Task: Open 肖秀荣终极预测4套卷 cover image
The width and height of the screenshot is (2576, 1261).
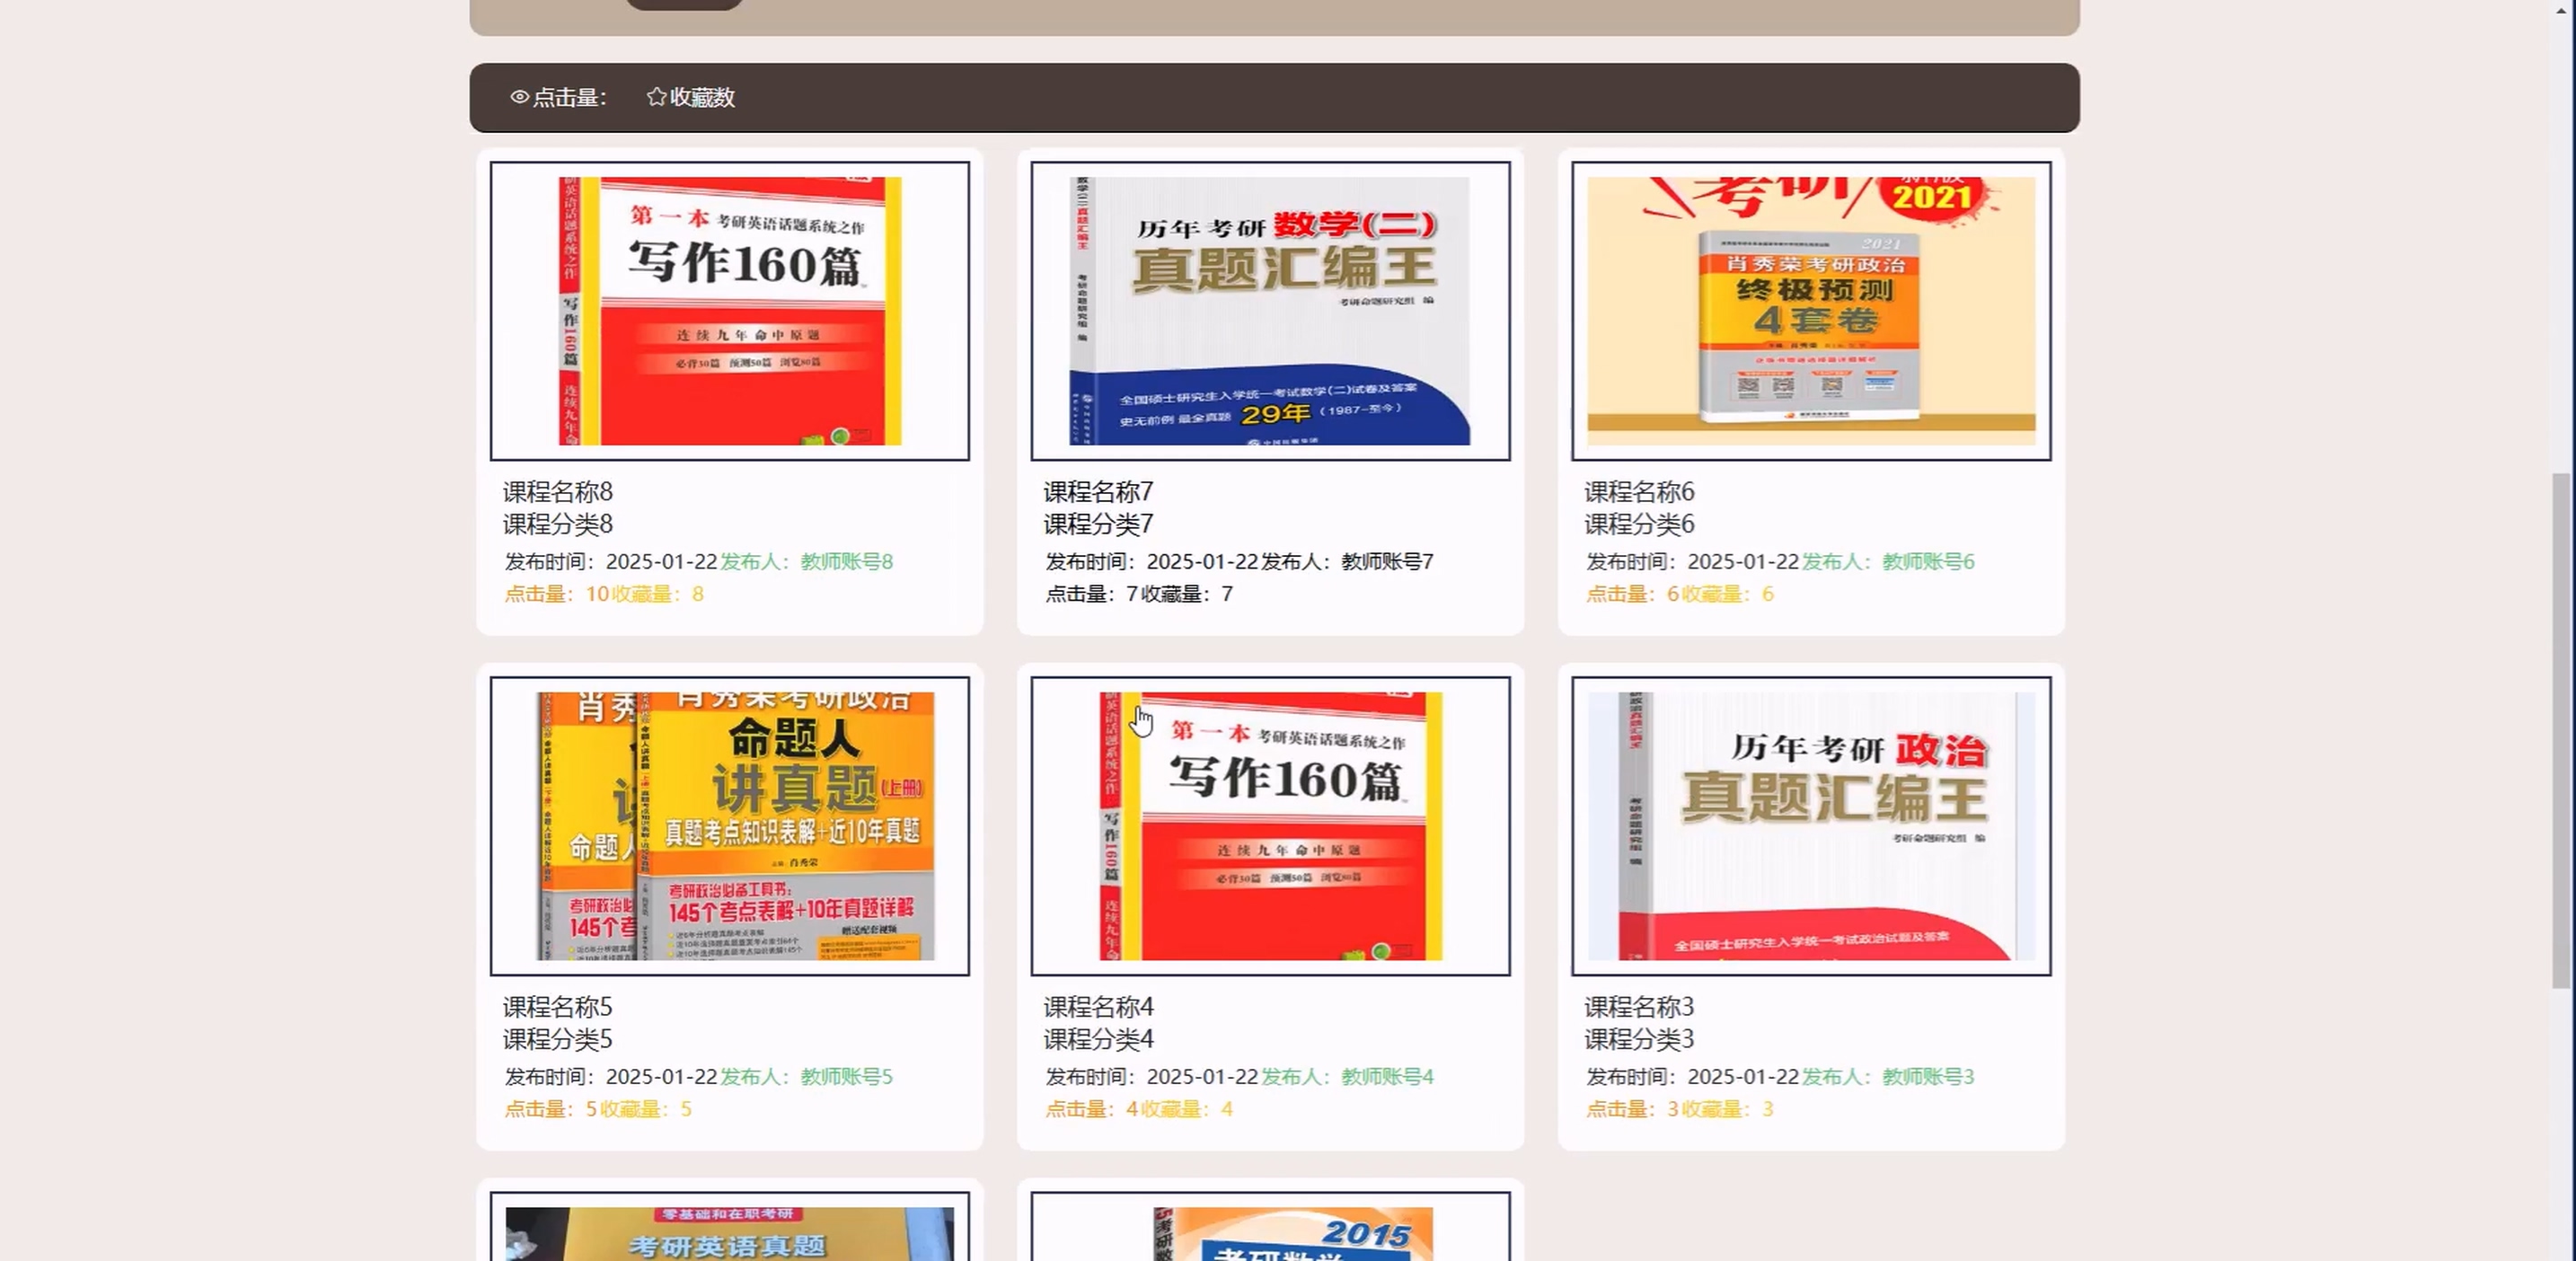Action: tap(1810, 311)
